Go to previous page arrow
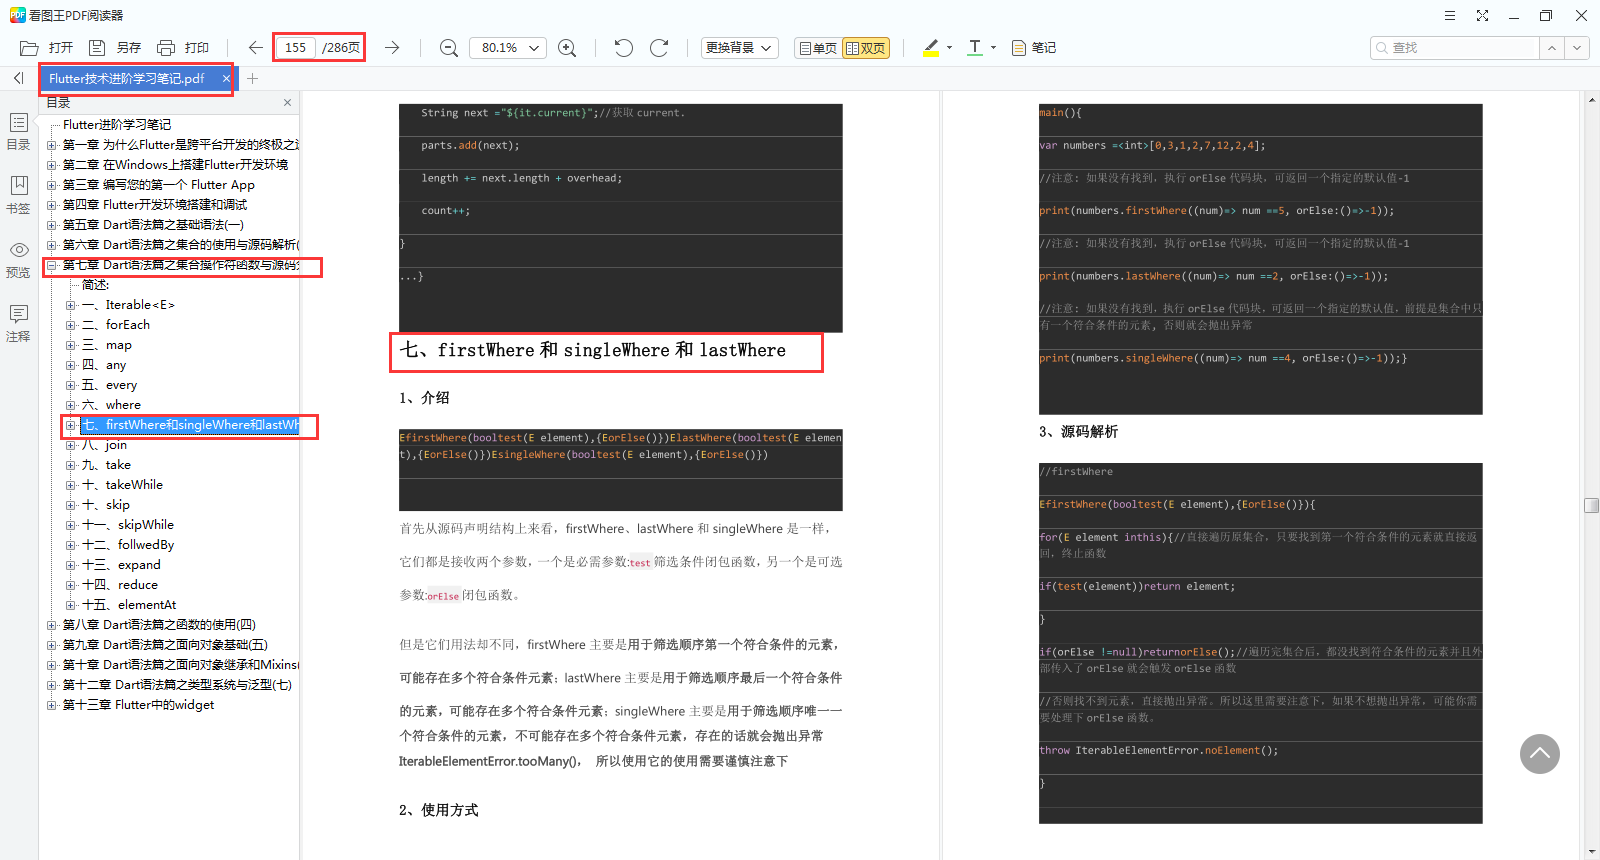Image resolution: width=1600 pixels, height=860 pixels. click(x=256, y=48)
